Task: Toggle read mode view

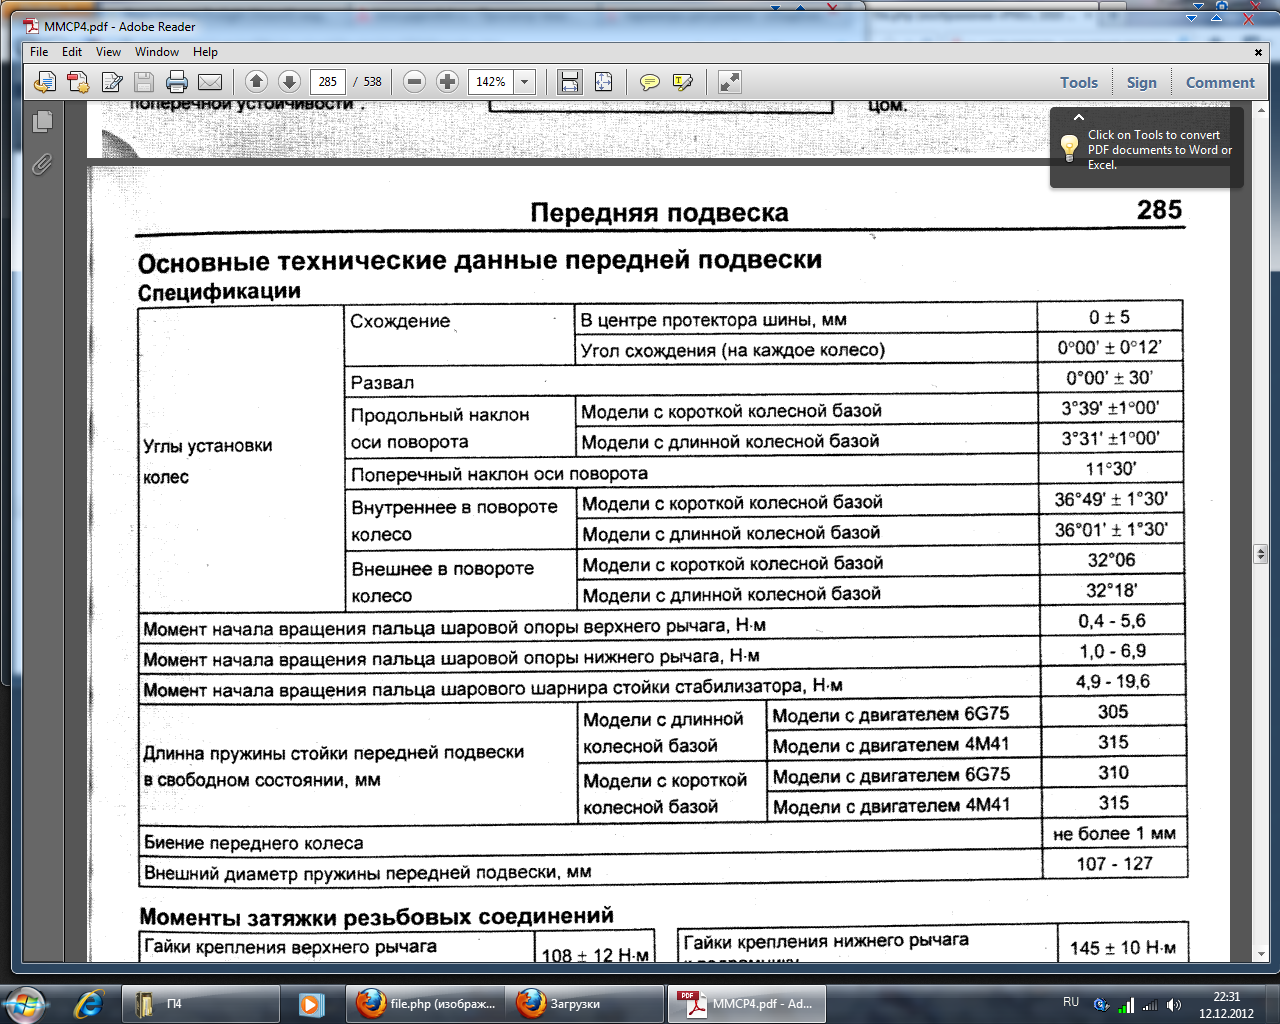Action: (x=730, y=82)
